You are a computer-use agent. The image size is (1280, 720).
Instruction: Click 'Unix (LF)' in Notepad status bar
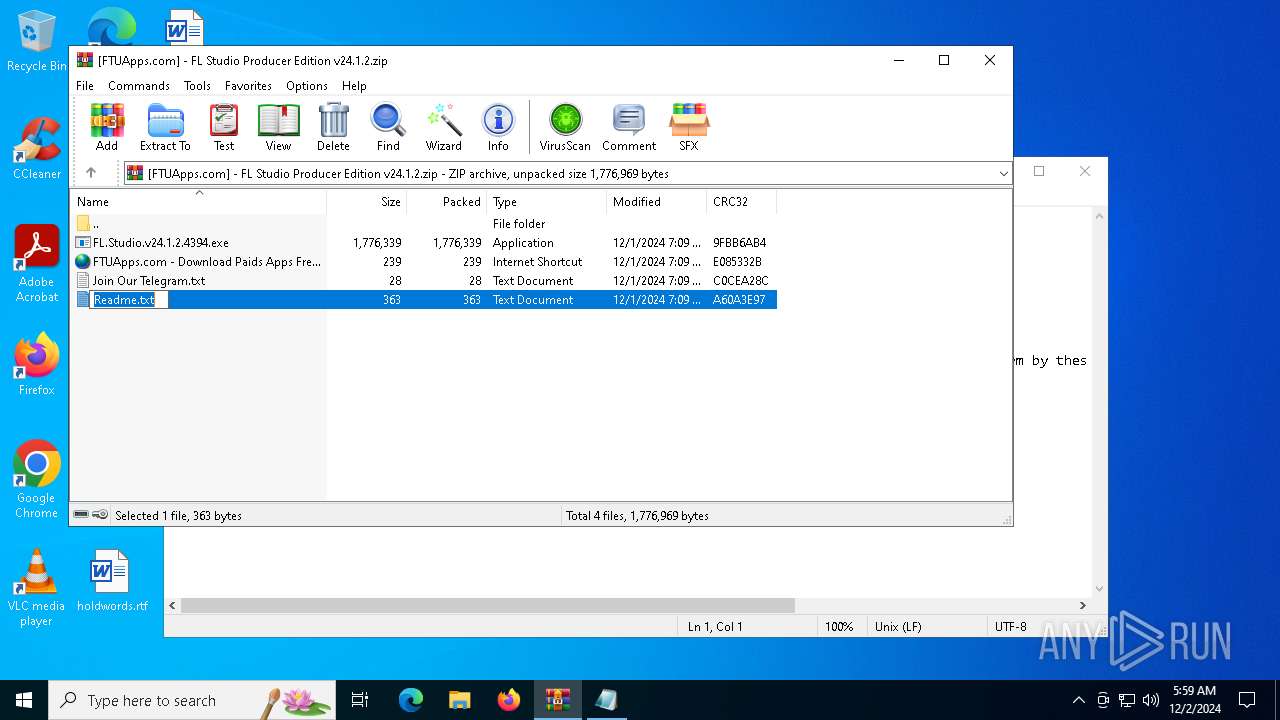pos(898,627)
